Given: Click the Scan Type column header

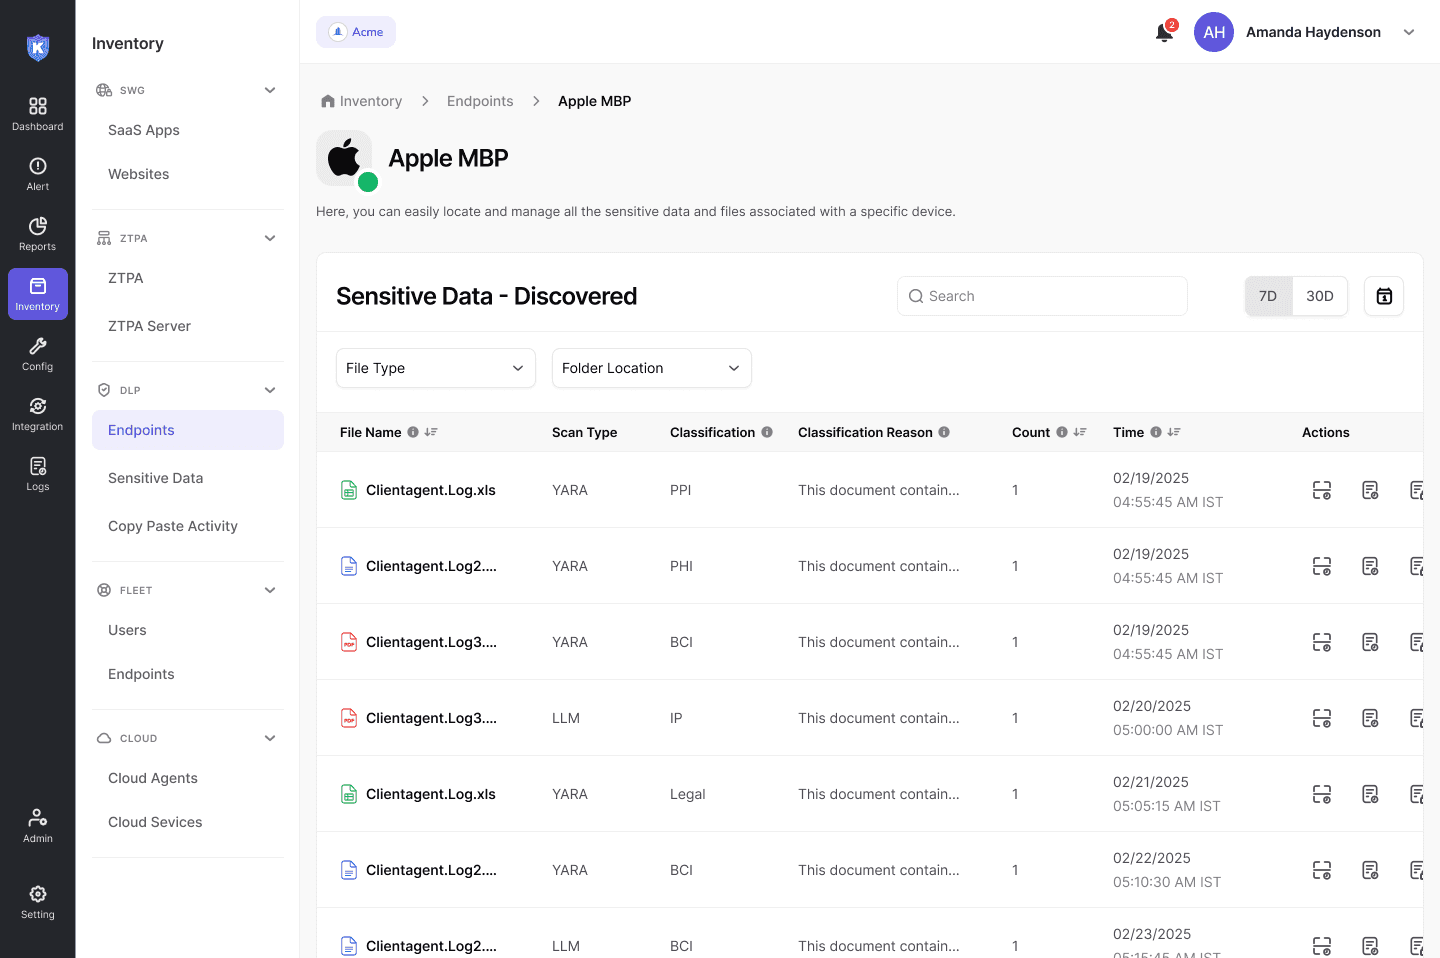Looking at the screenshot, I should 584,432.
